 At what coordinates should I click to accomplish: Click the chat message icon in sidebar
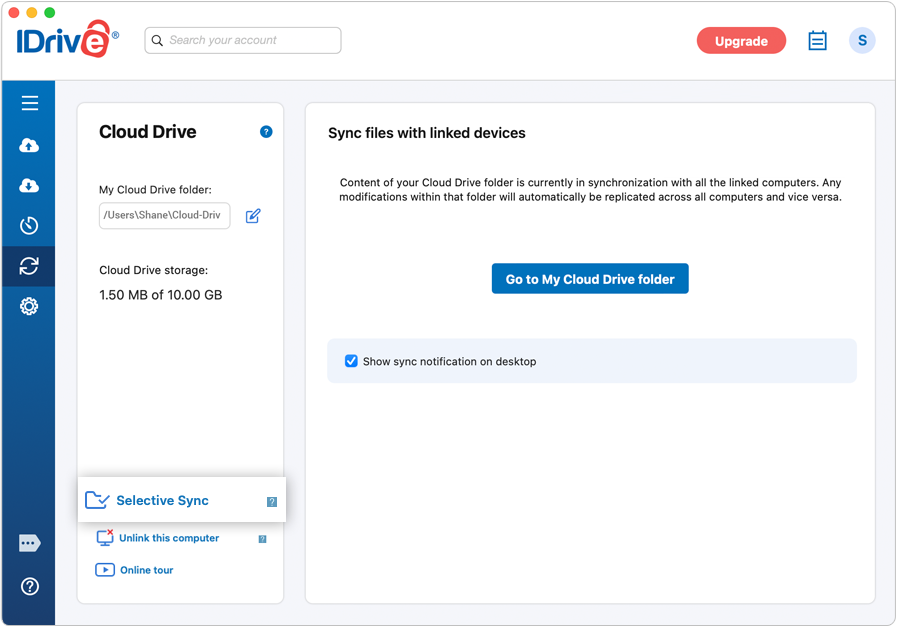point(29,543)
